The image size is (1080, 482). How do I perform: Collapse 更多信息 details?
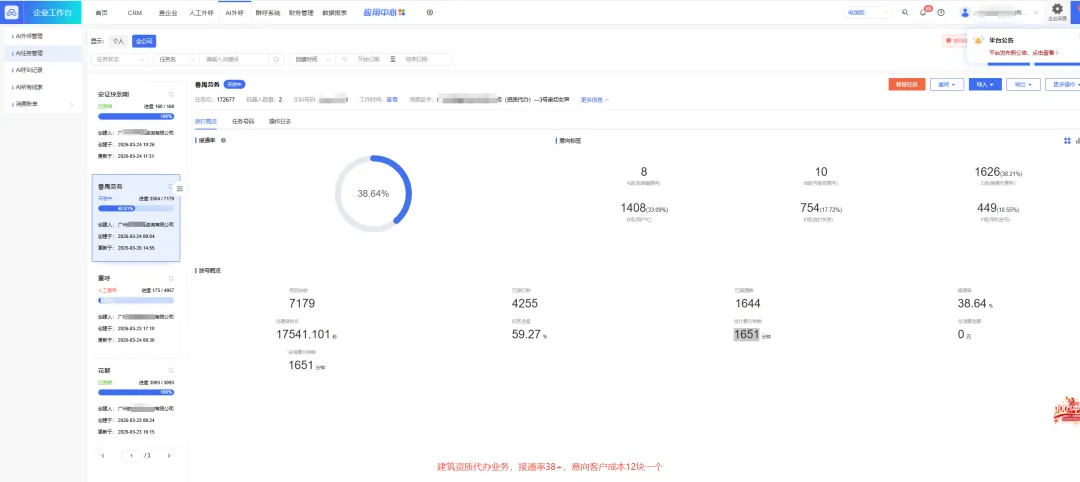(595, 100)
